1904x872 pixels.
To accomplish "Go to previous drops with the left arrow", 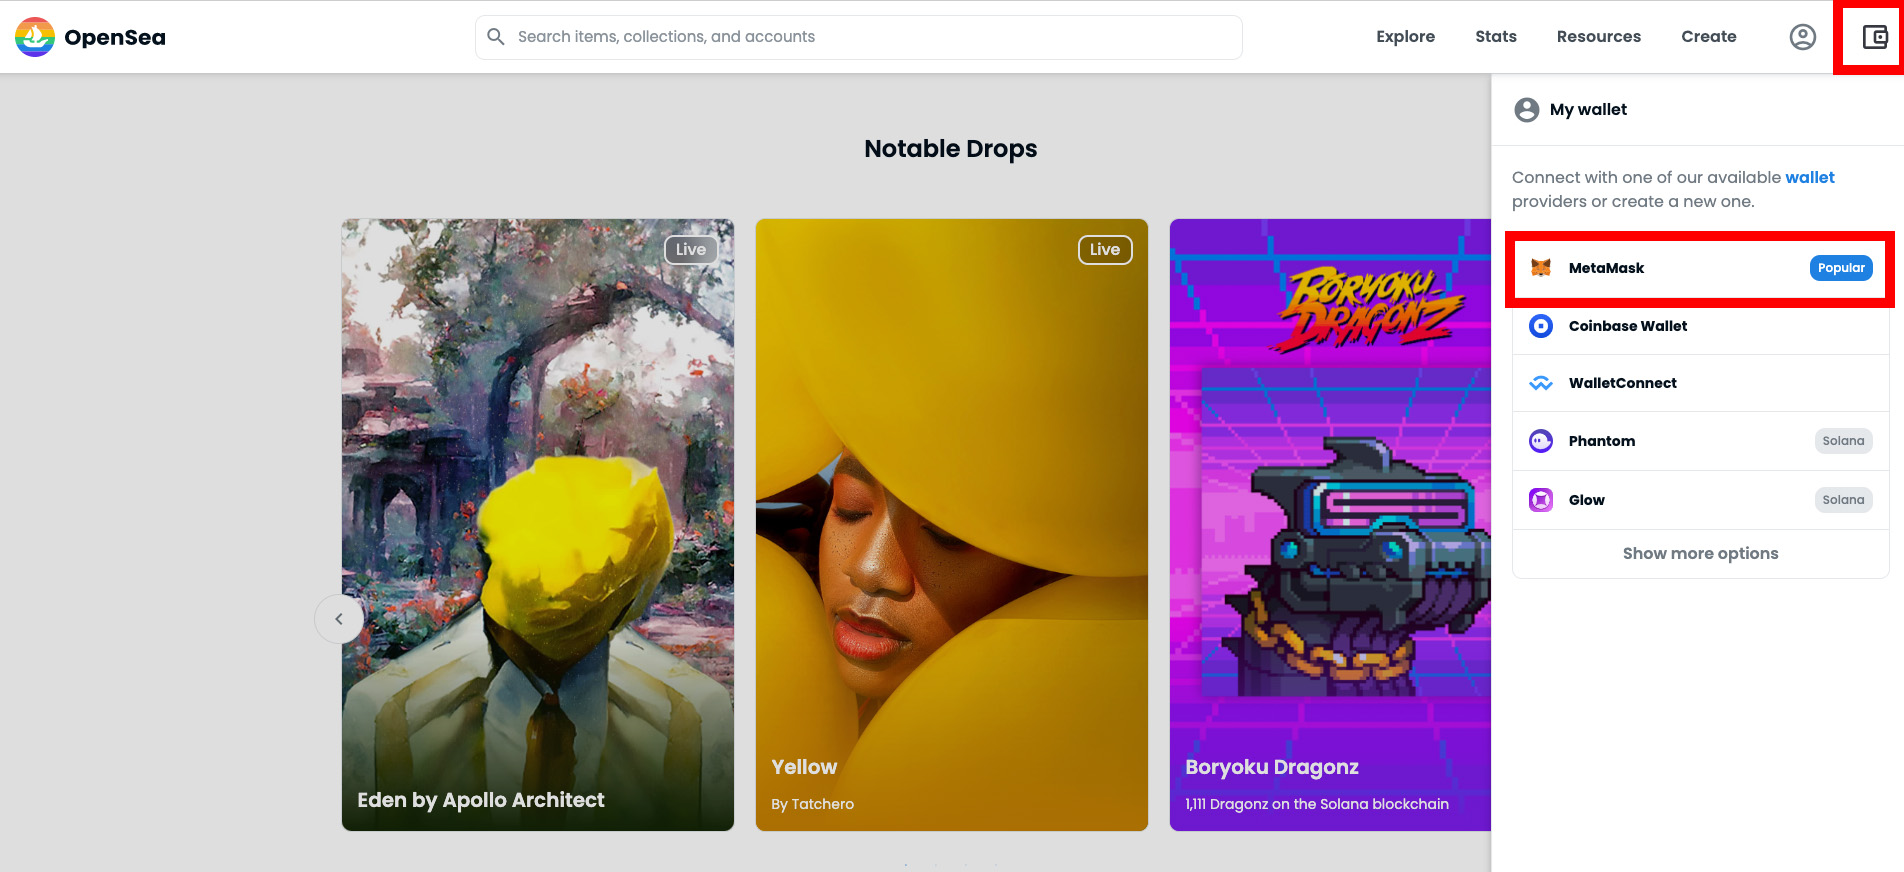I will coord(339,619).
